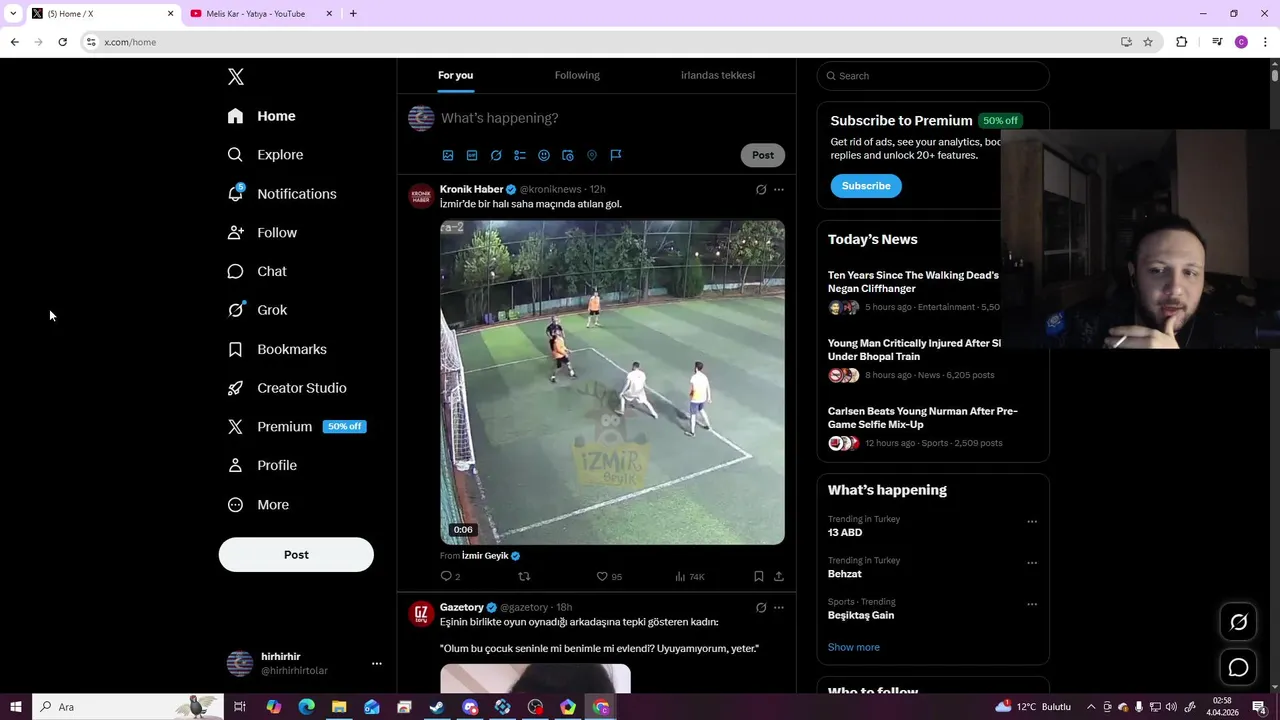This screenshot has width=1280, height=720.
Task: Switch to irlandas tekkesi tab
Action: pyautogui.click(x=718, y=75)
